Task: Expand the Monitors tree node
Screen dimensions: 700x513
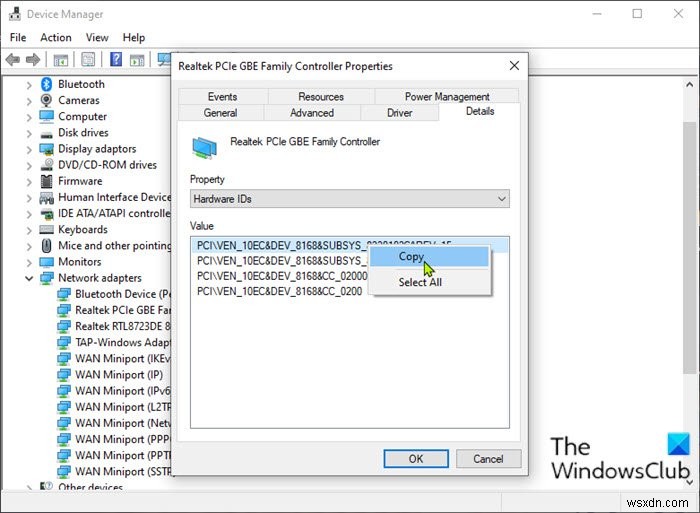Action: (29, 262)
